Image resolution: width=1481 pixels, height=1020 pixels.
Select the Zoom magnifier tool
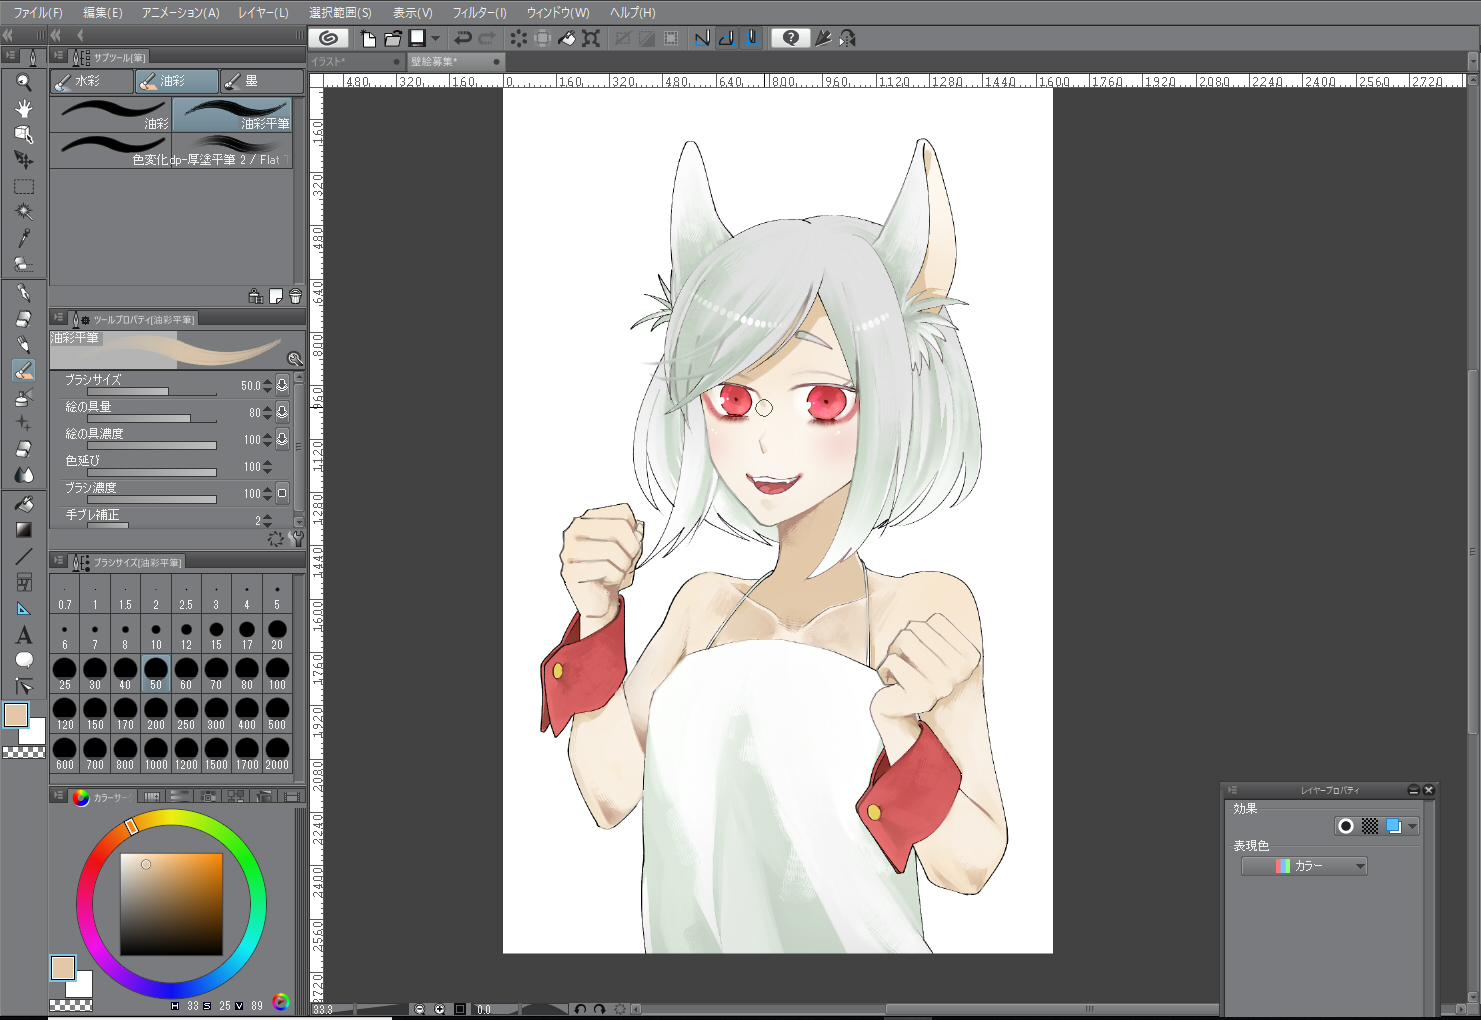pyautogui.click(x=24, y=82)
